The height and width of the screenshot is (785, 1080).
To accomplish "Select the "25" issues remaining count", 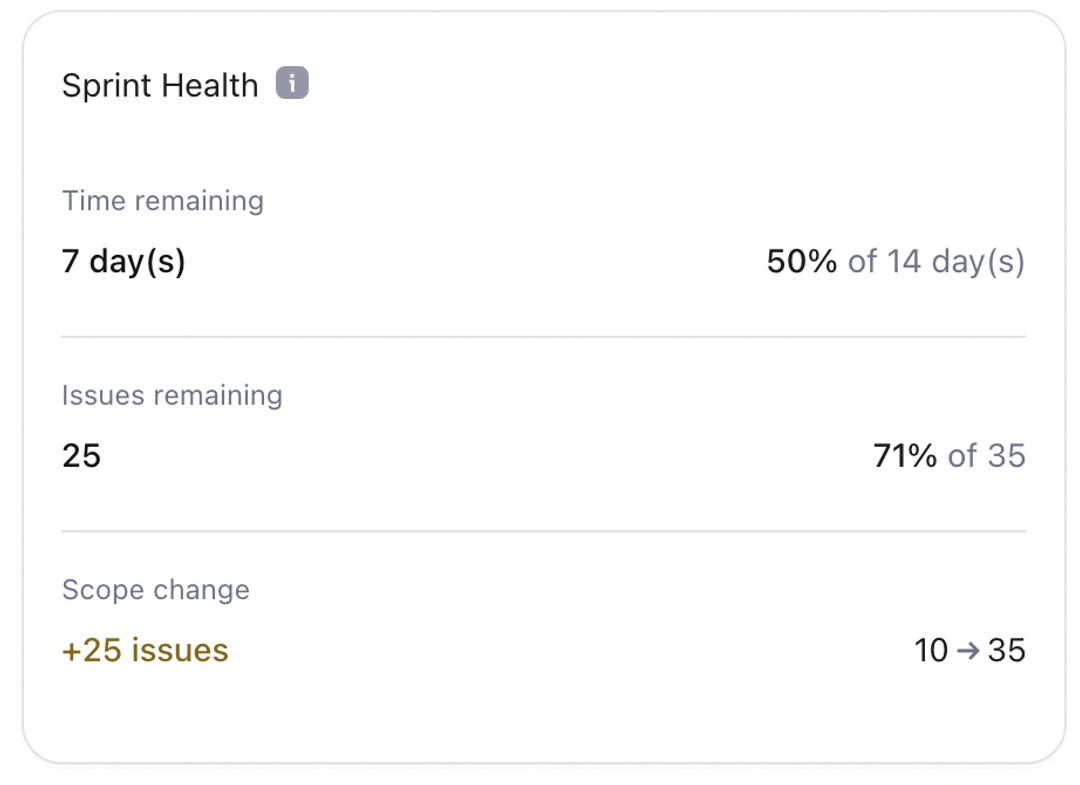I will point(82,456).
